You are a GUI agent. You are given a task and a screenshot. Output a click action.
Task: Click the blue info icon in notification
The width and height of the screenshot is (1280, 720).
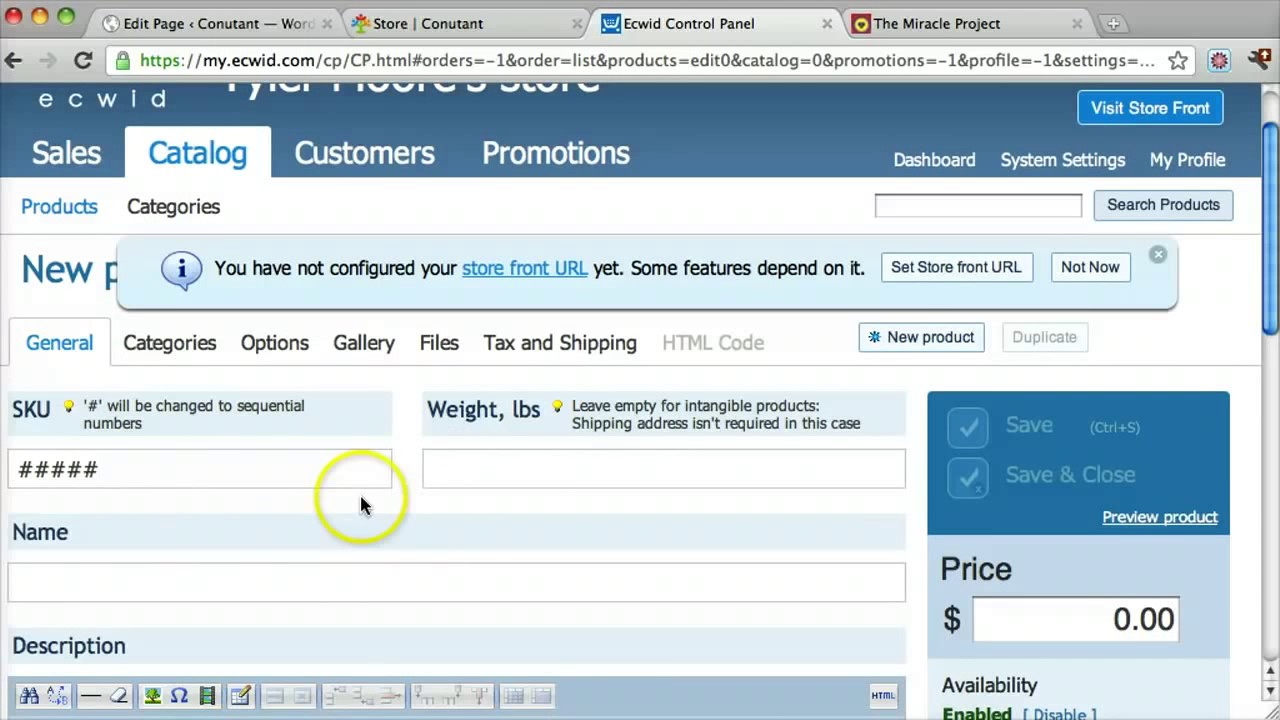181,269
